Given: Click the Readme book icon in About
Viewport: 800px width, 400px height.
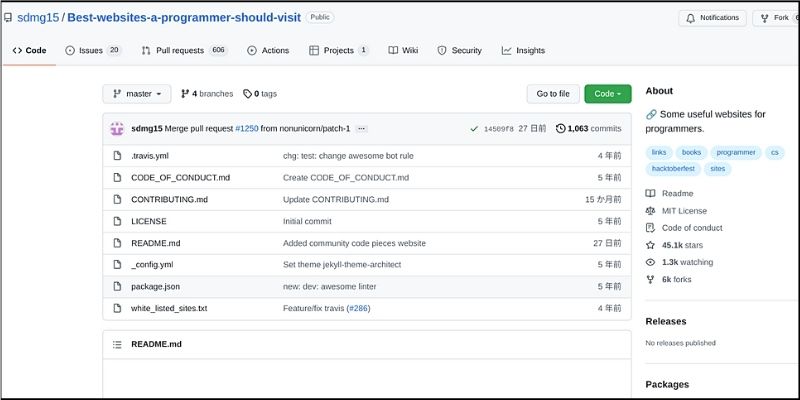Looking at the screenshot, I should [x=650, y=193].
